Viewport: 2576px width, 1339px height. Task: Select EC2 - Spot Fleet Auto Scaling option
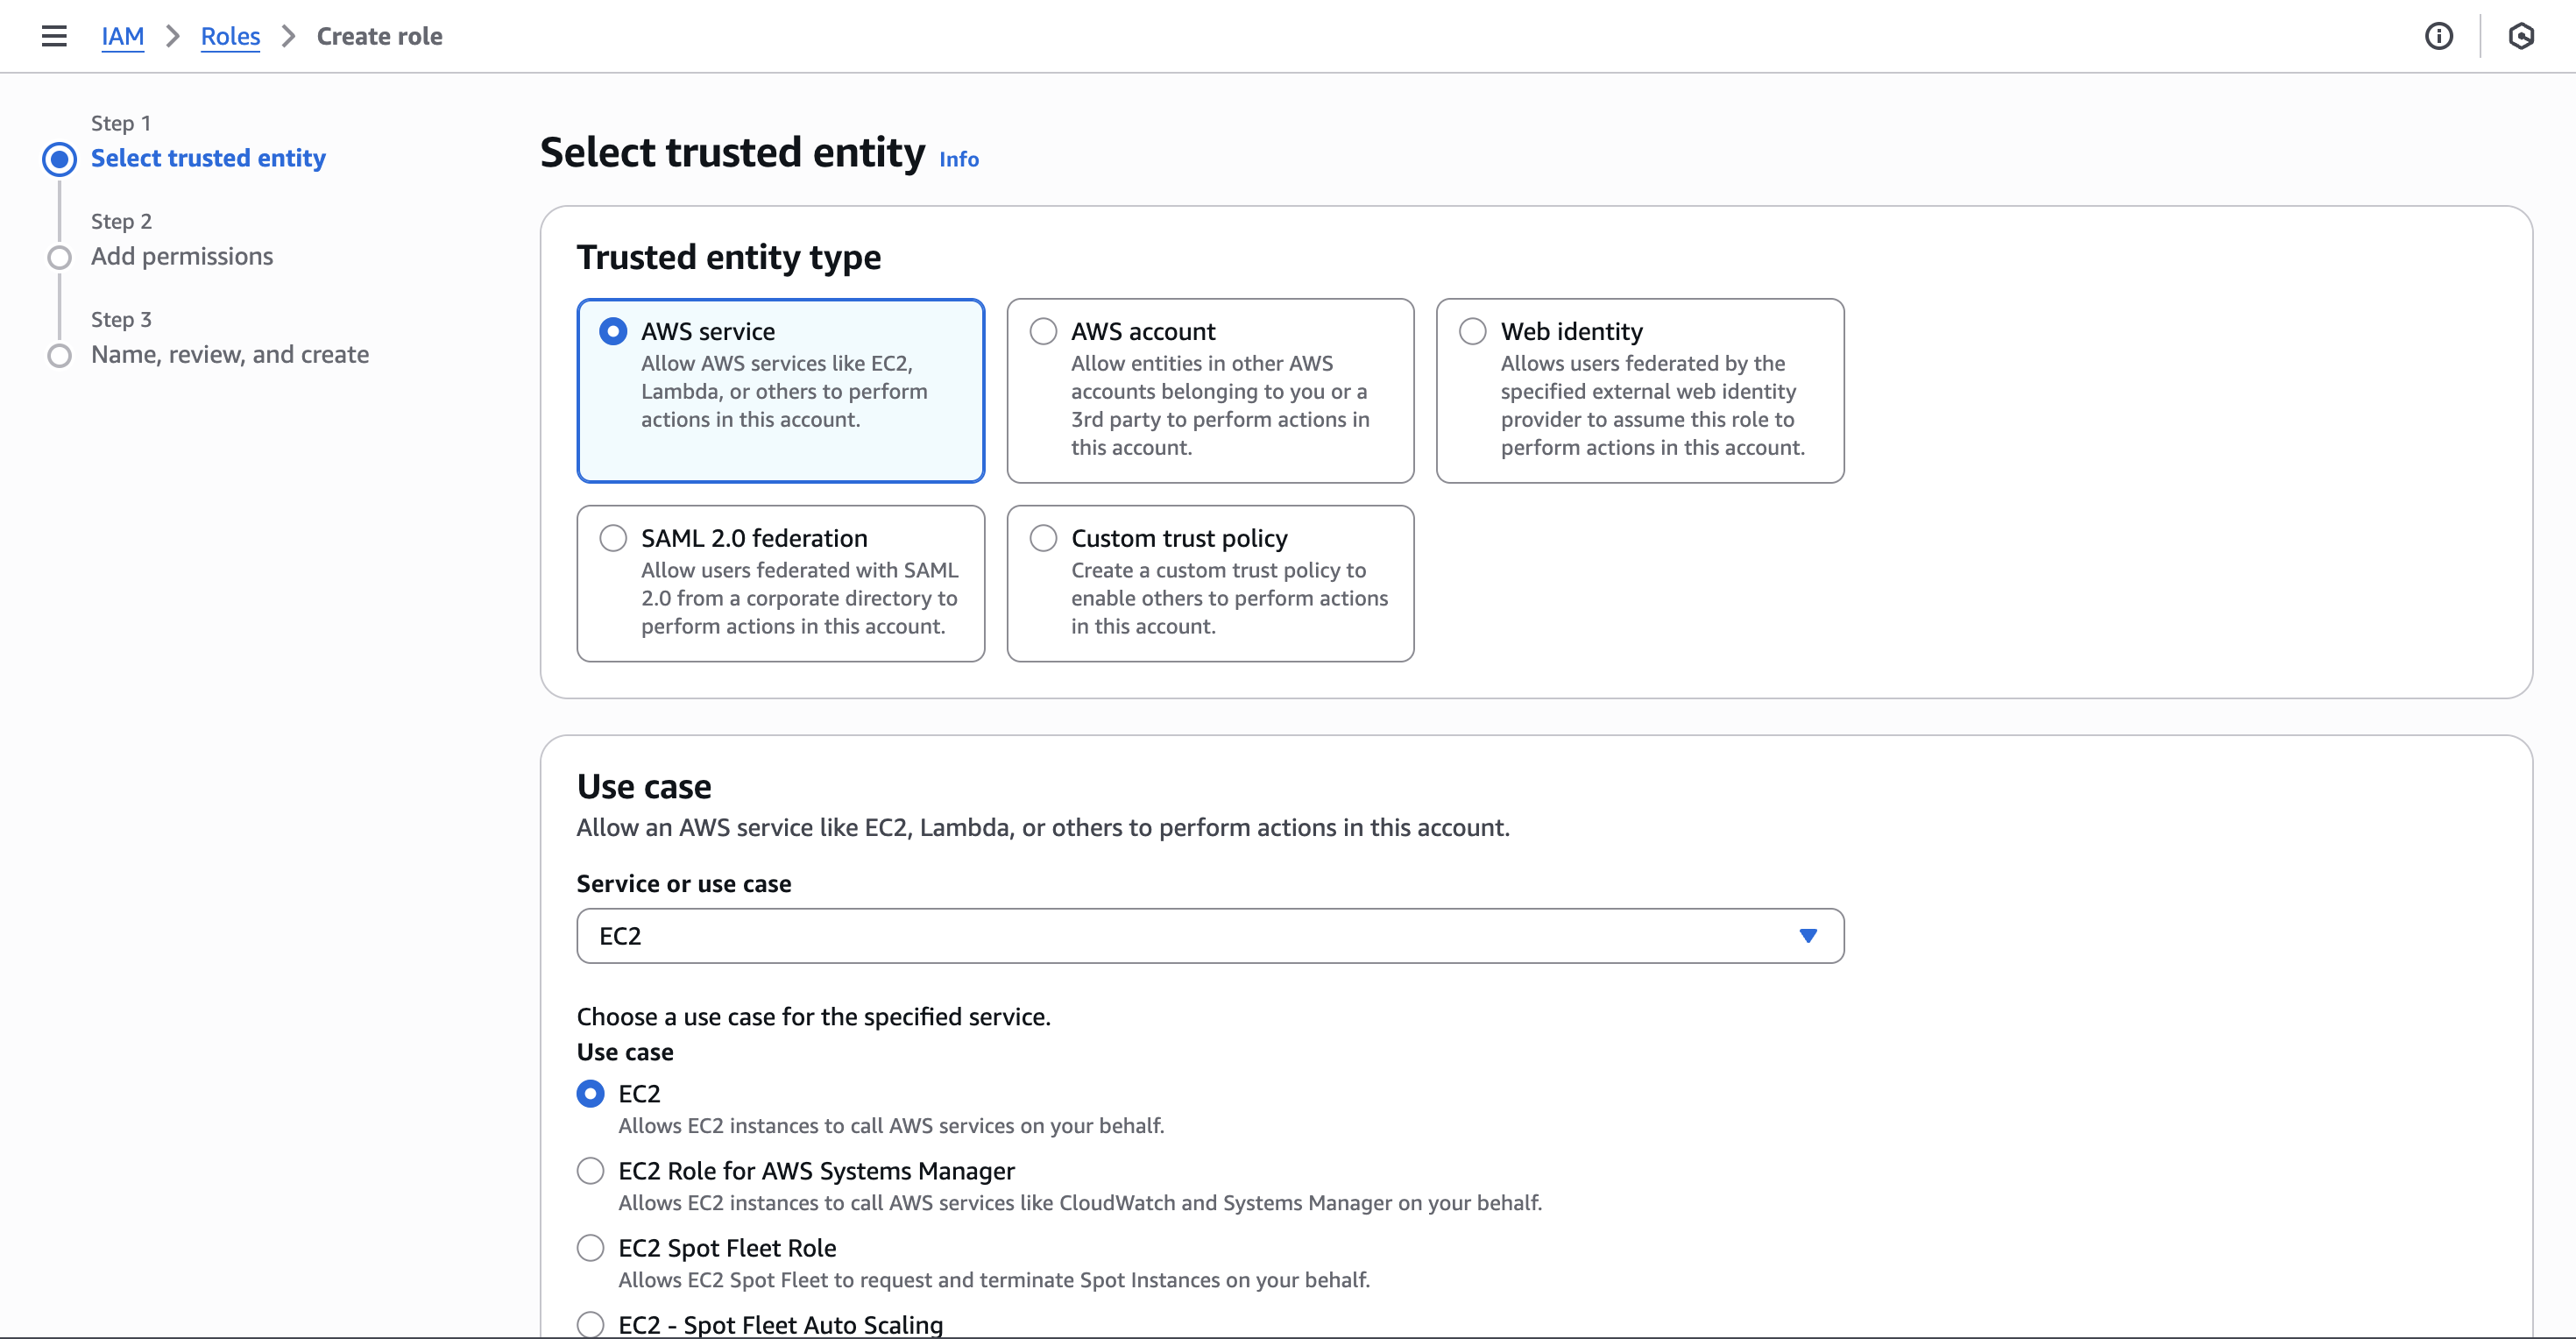coord(591,1323)
